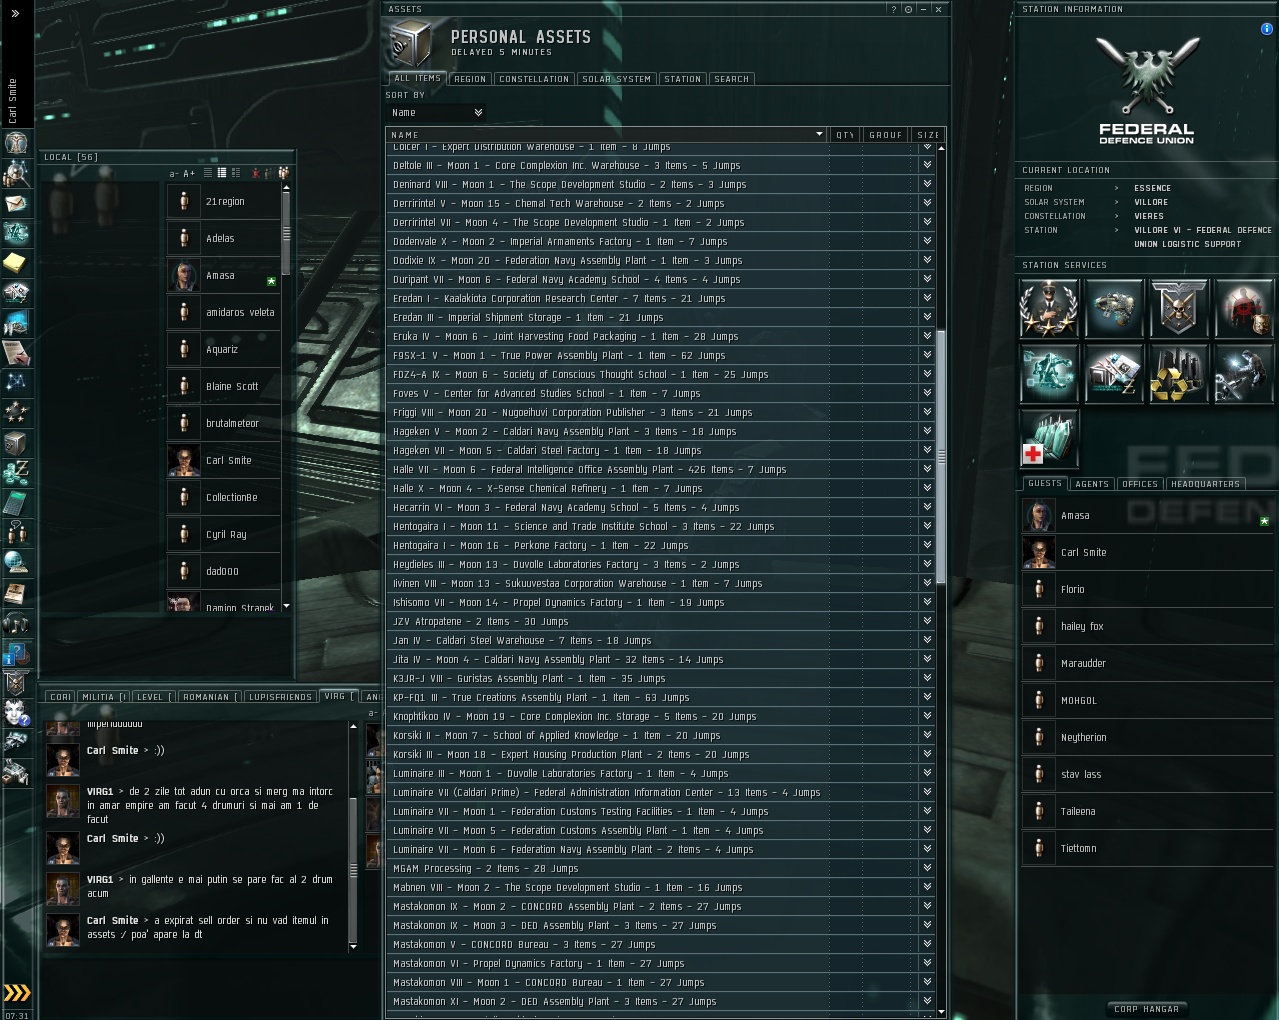Open the Reprocessing Plant recycle icon
Image resolution: width=1279 pixels, height=1020 pixels.
coord(1178,373)
